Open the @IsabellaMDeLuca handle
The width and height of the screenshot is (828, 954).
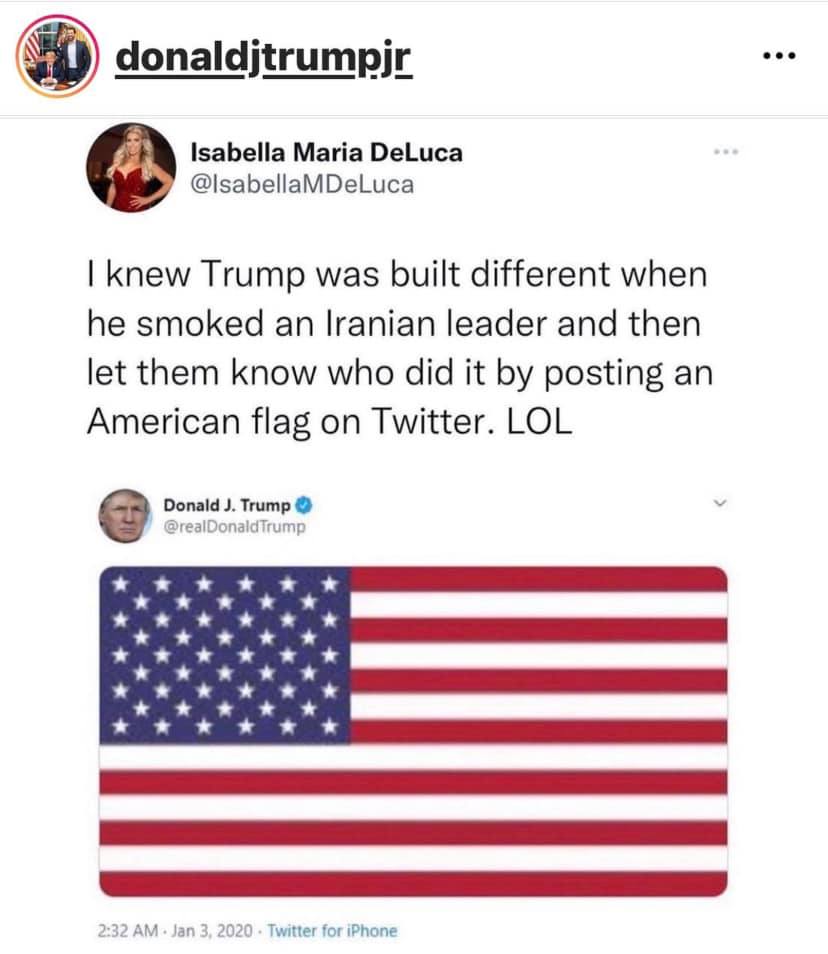(301, 184)
